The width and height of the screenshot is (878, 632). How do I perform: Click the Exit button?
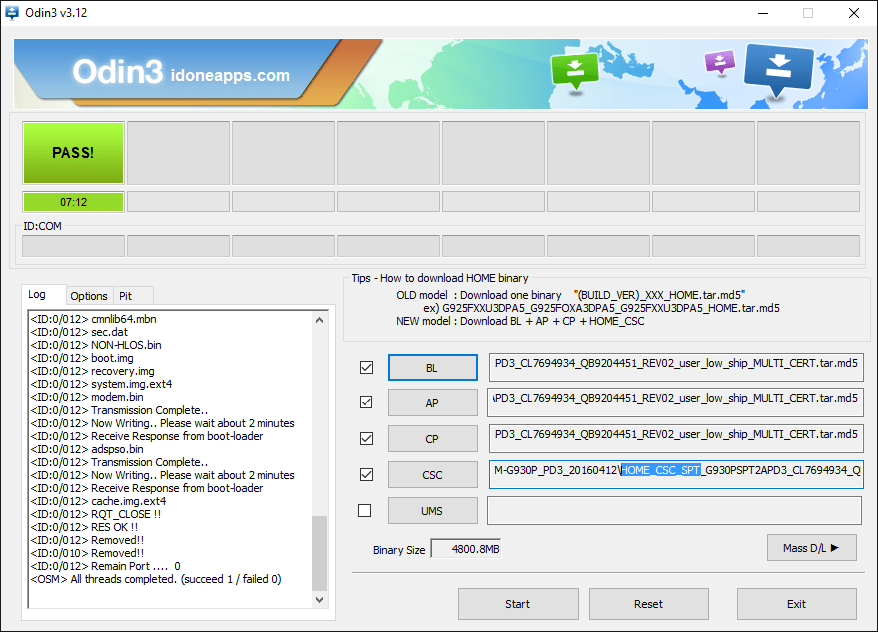796,603
